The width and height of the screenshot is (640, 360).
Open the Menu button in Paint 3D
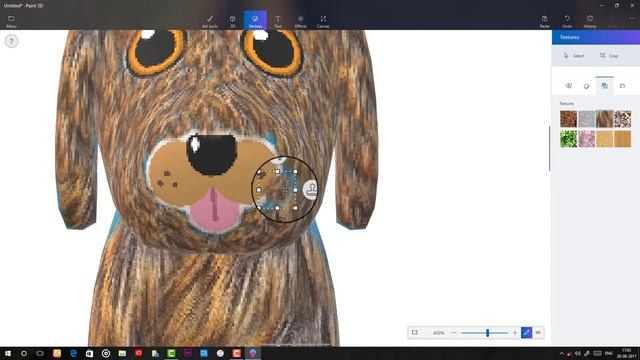click(x=11, y=21)
